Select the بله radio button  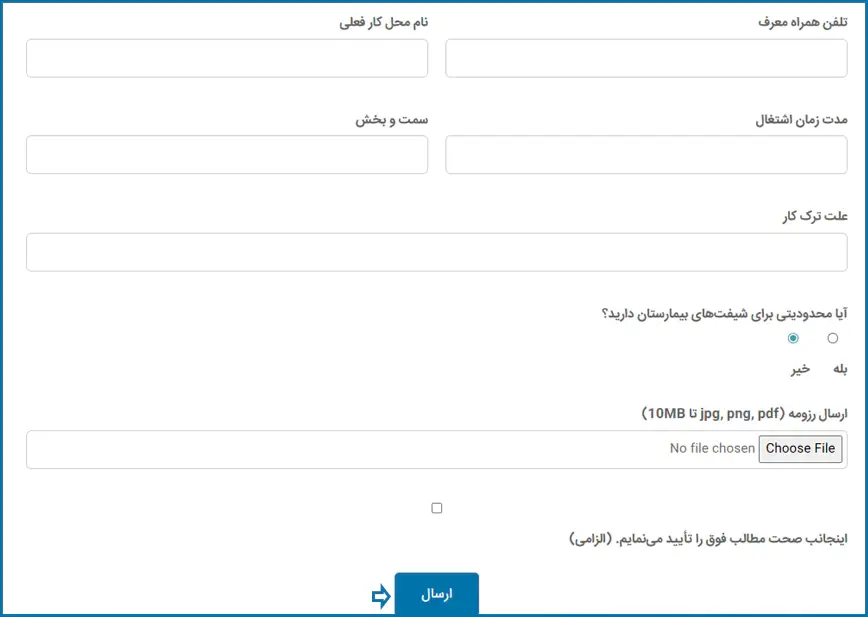coord(833,338)
